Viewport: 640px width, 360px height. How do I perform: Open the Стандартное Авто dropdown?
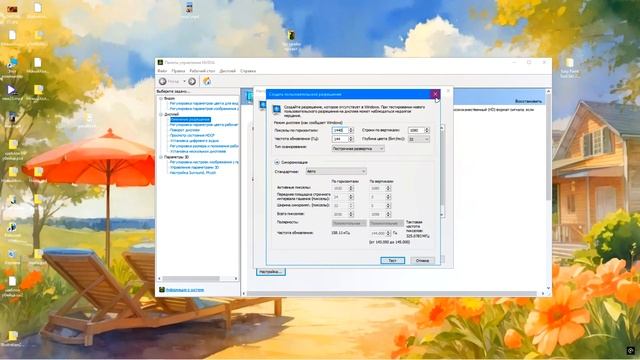[x=336, y=171]
